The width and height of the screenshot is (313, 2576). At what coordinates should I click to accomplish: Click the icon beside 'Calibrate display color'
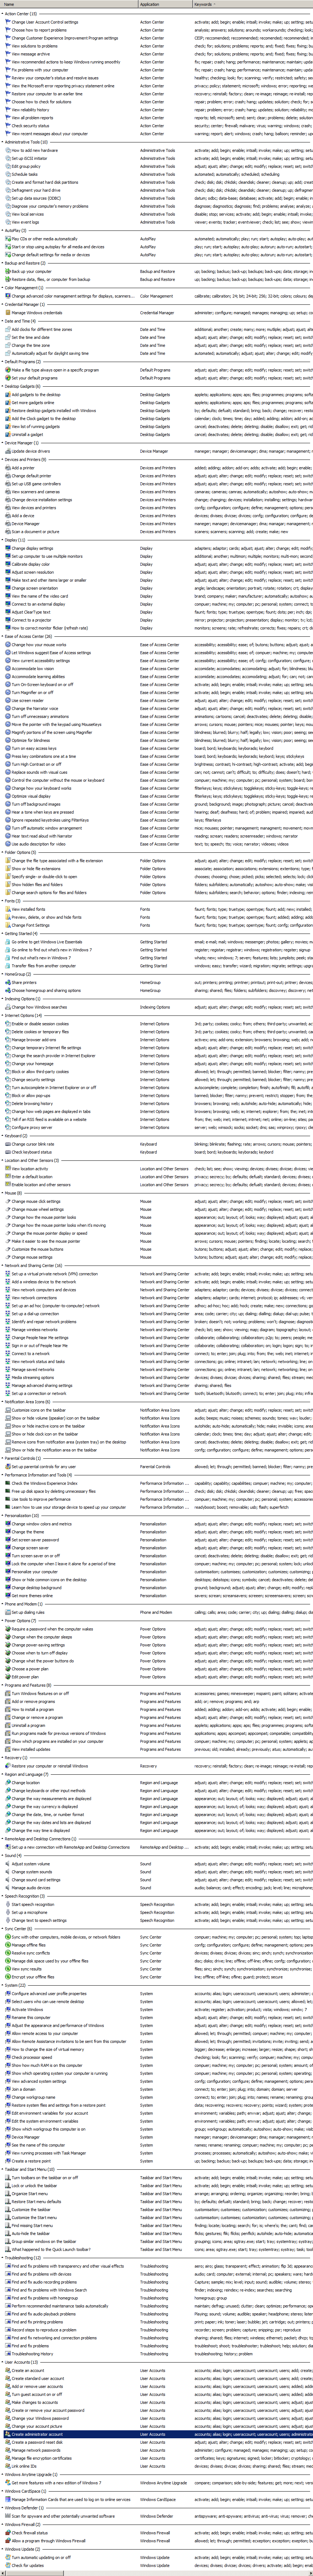coord(8,564)
